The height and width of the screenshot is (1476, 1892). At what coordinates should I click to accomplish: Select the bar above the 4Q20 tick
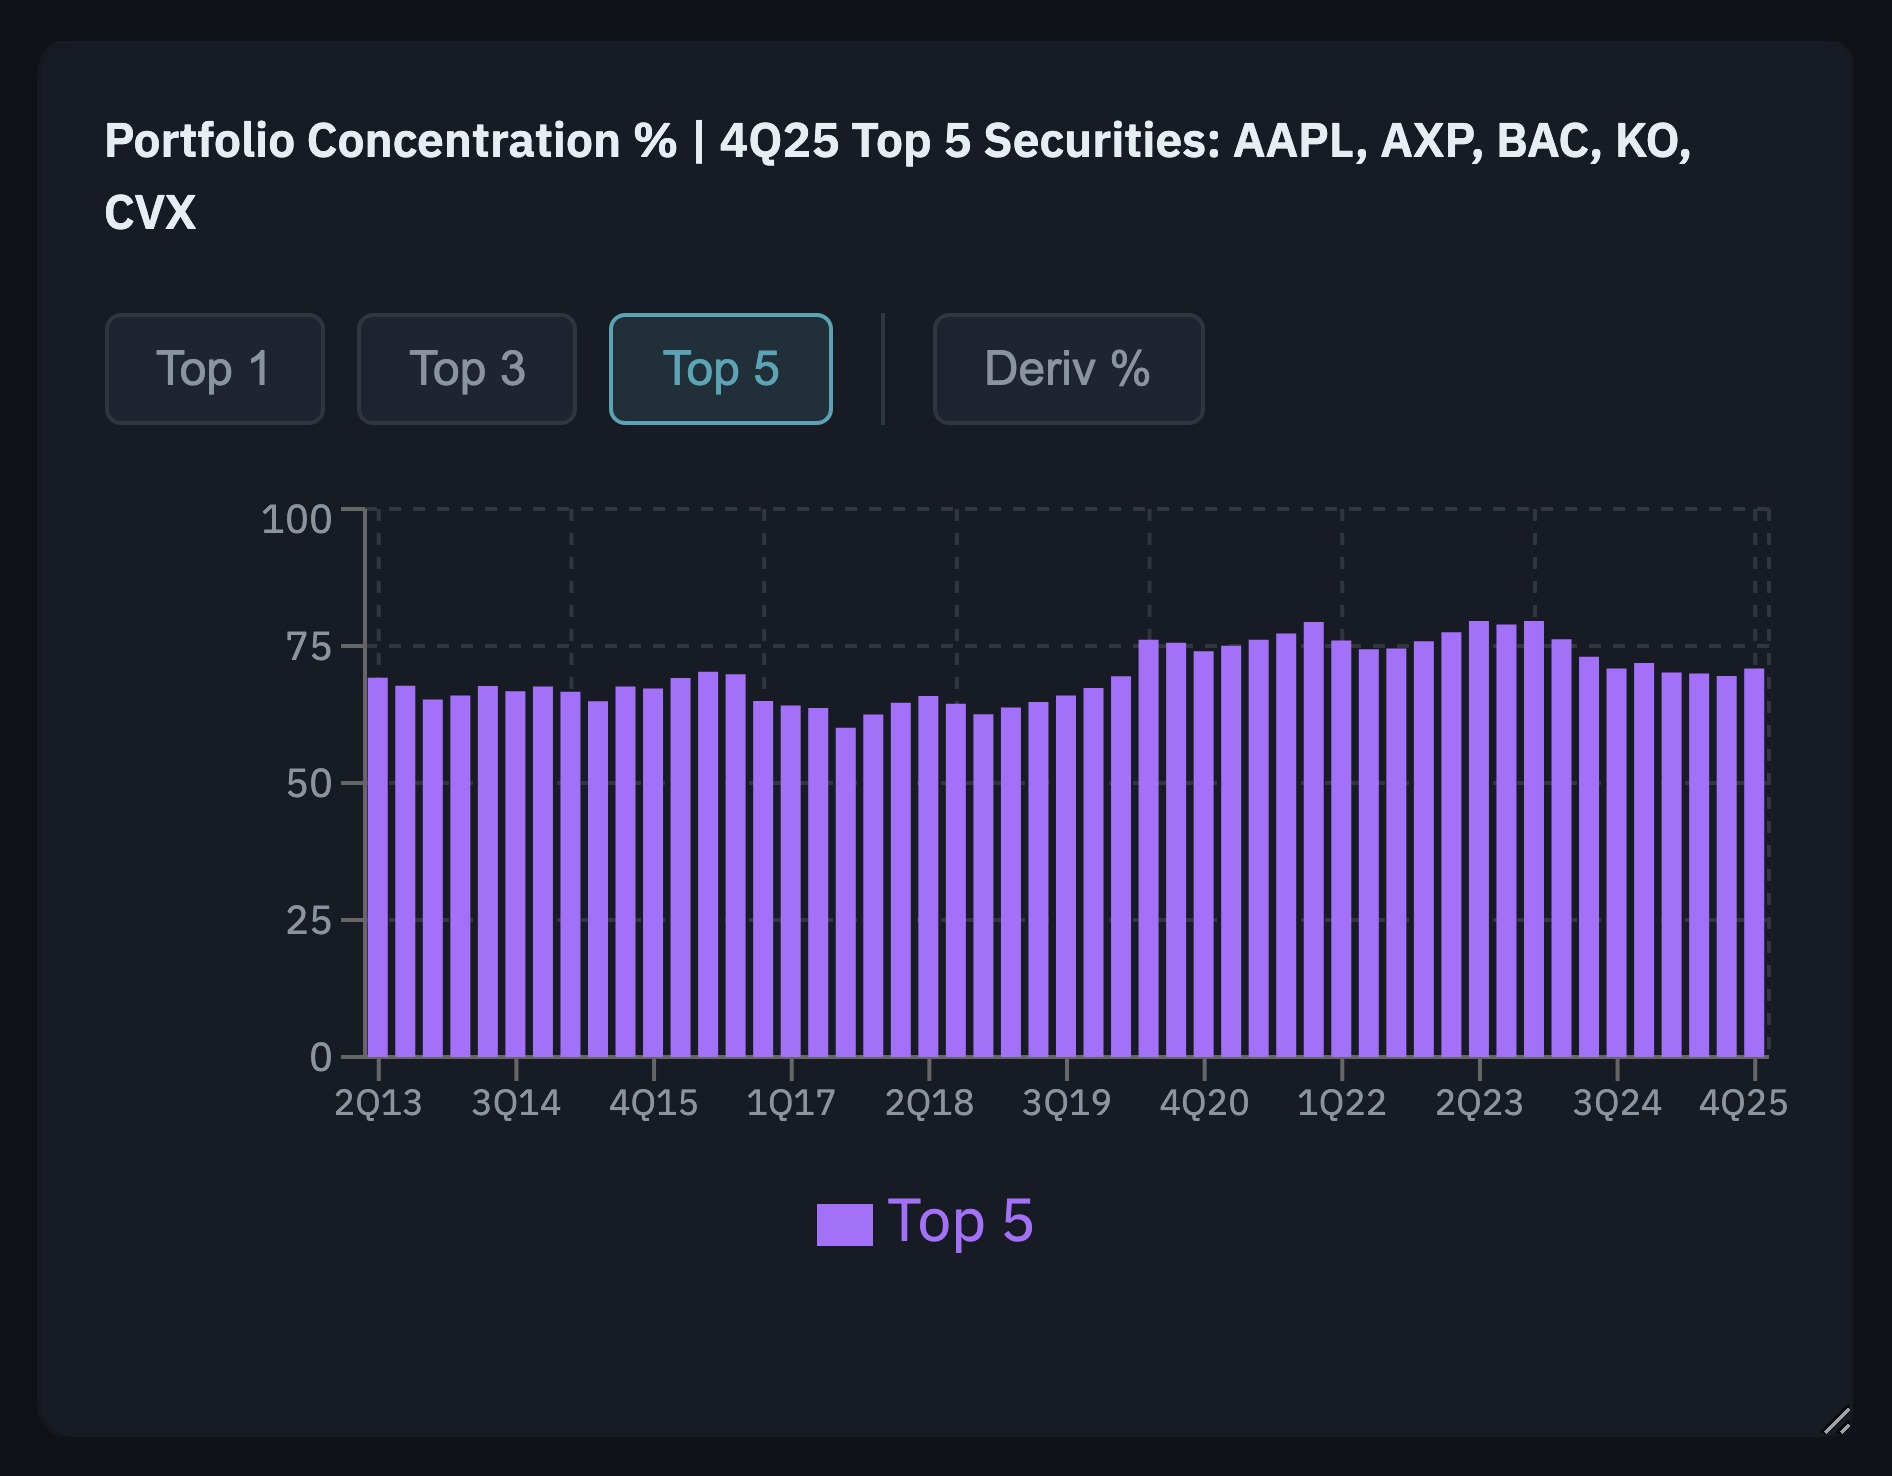click(x=1204, y=854)
